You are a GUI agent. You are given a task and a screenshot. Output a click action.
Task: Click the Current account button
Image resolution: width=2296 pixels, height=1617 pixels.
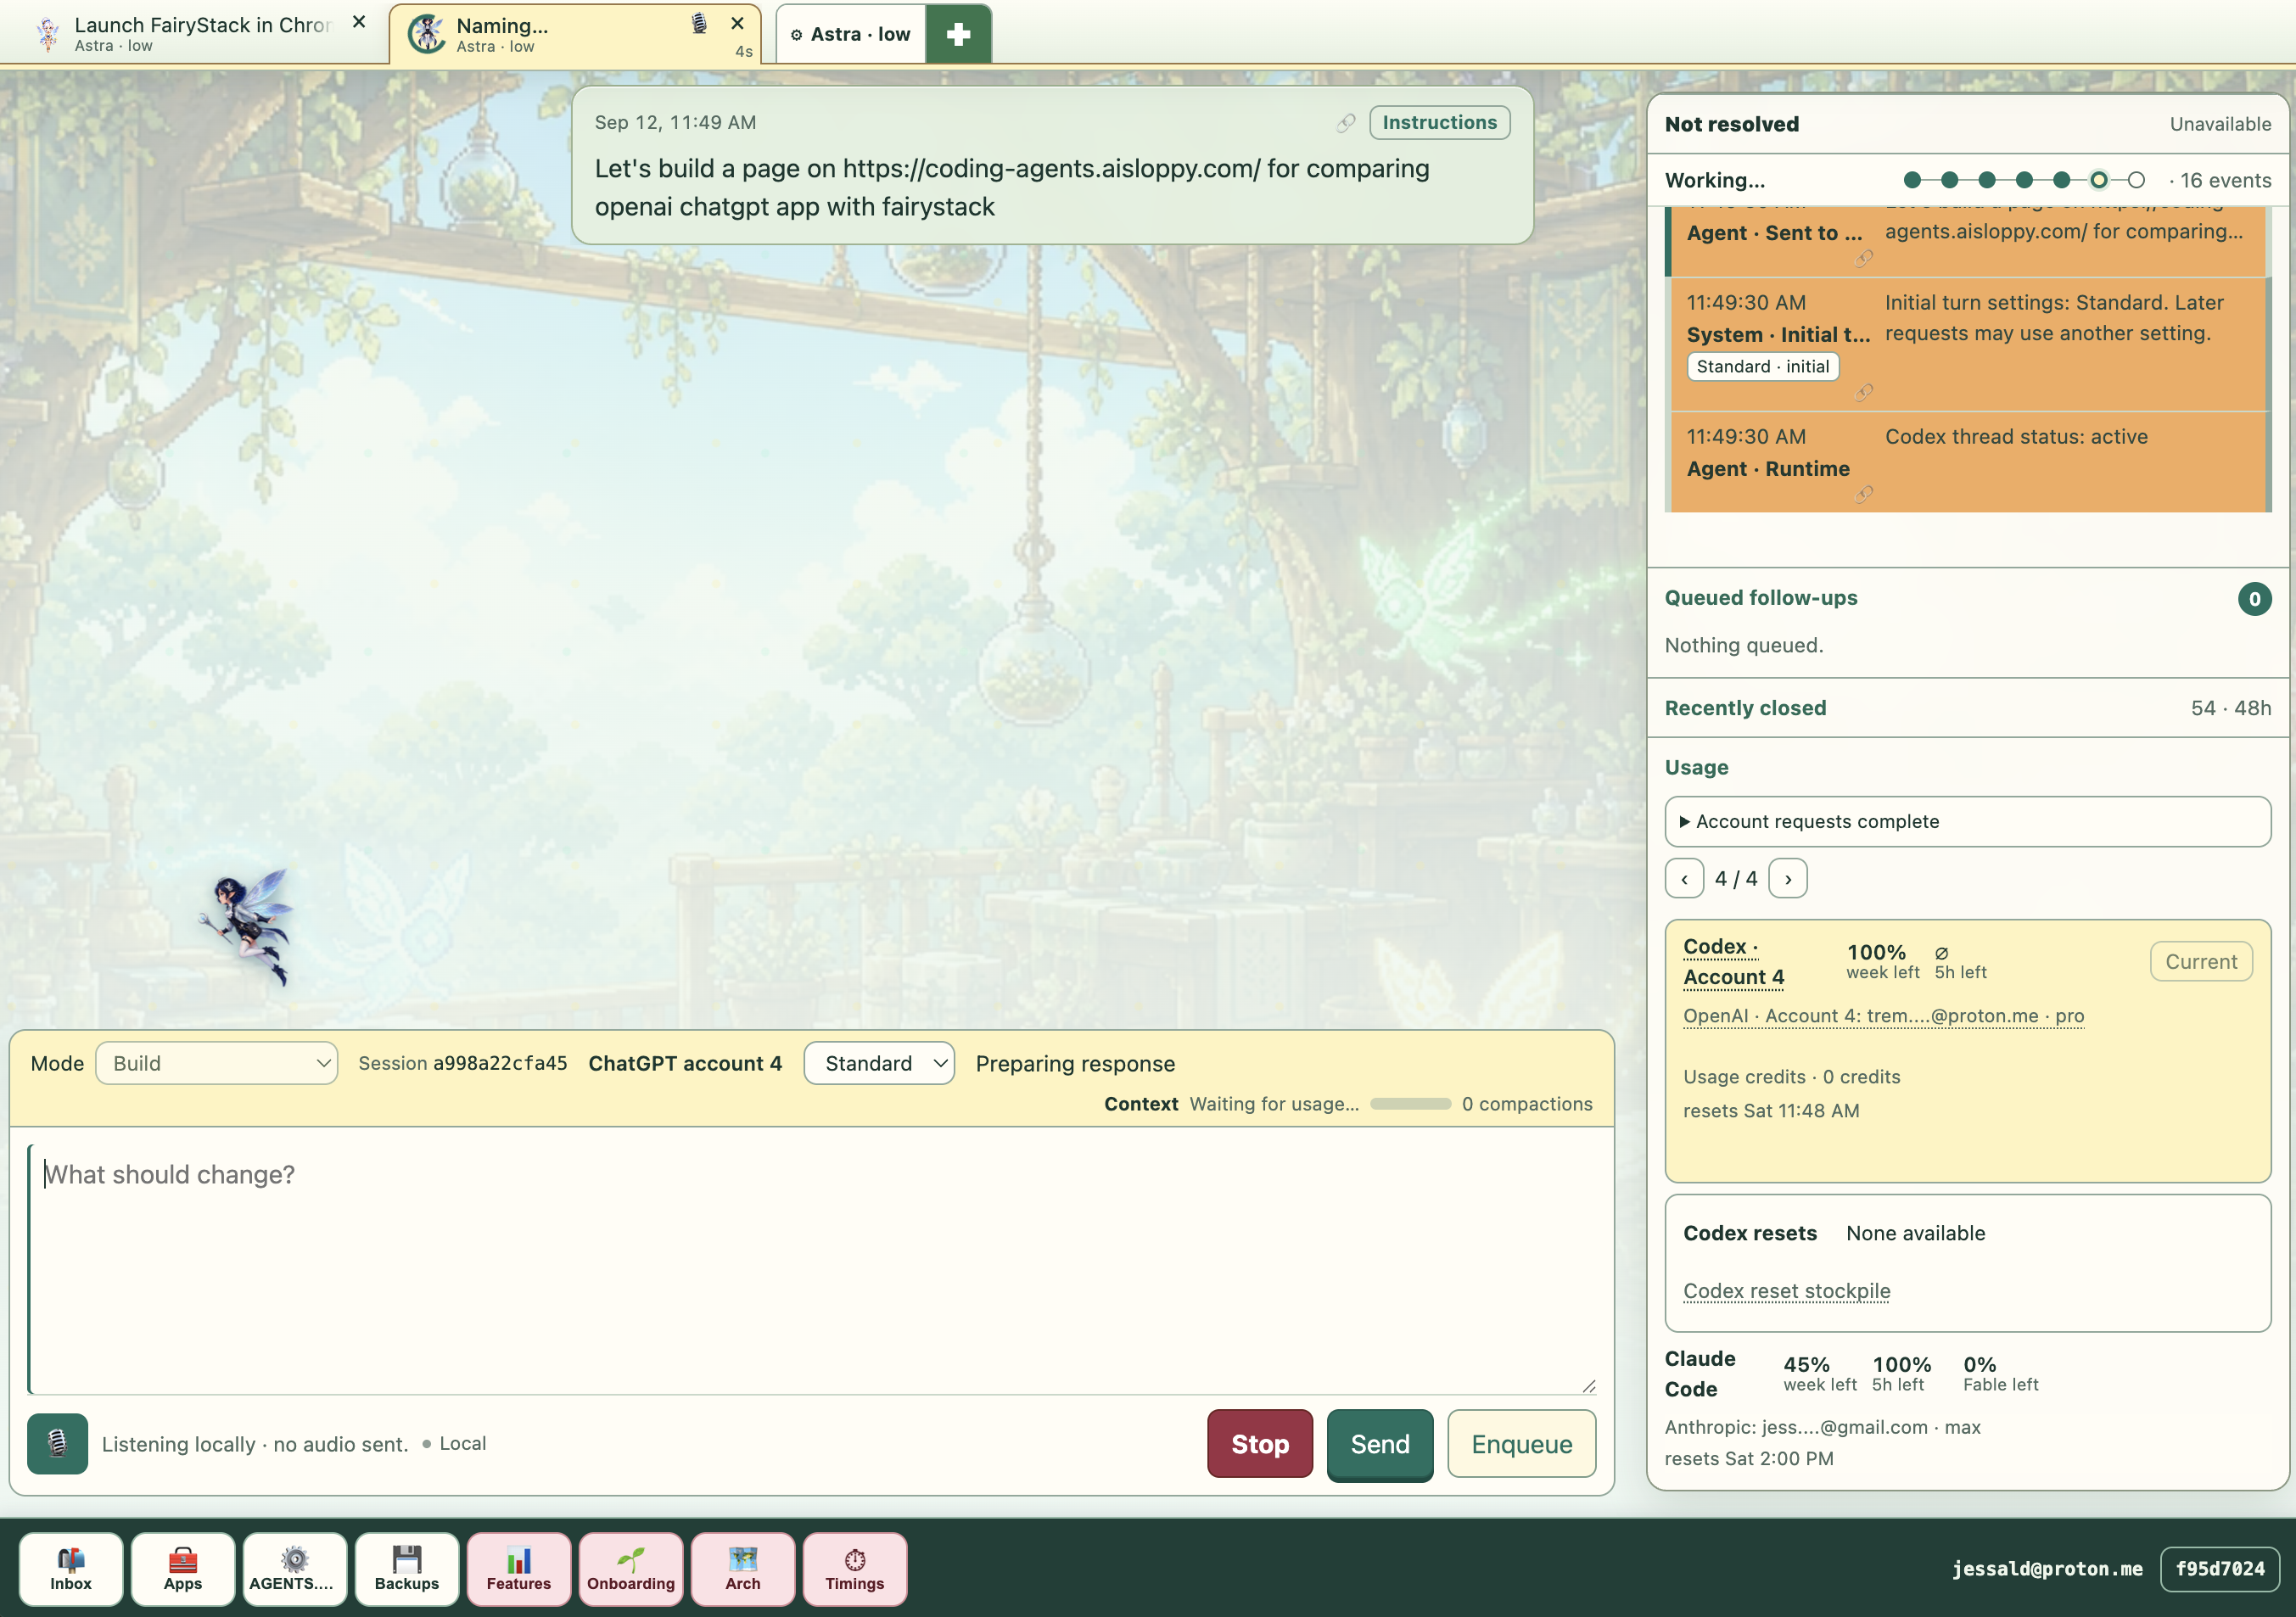point(2201,962)
